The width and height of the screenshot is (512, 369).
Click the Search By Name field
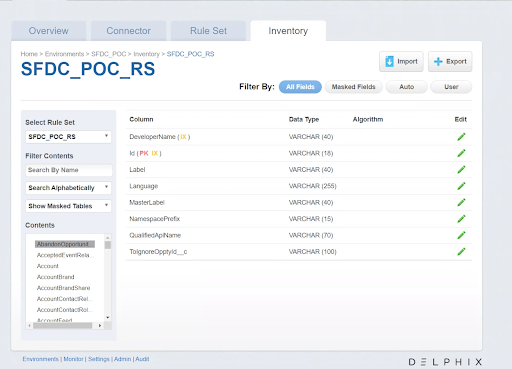69,170
